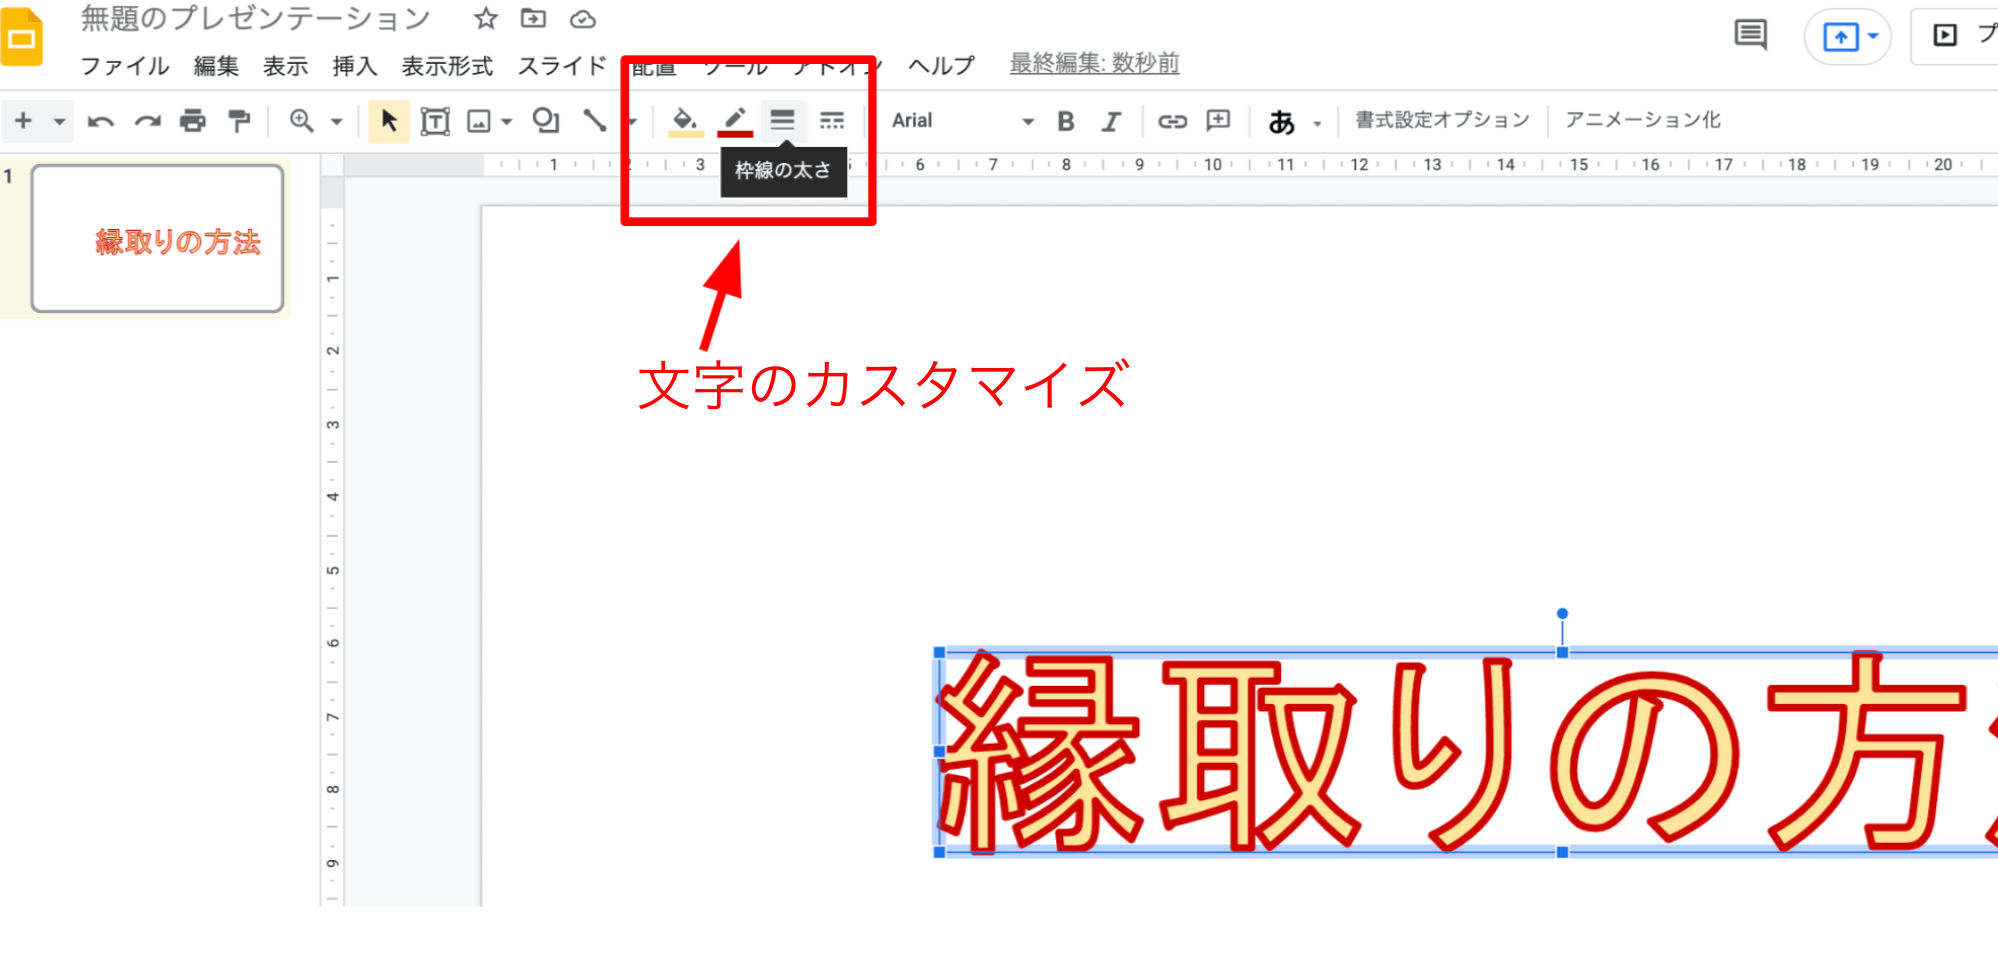Click the fill color bucket icon
The width and height of the screenshot is (1998, 980).
[x=684, y=120]
